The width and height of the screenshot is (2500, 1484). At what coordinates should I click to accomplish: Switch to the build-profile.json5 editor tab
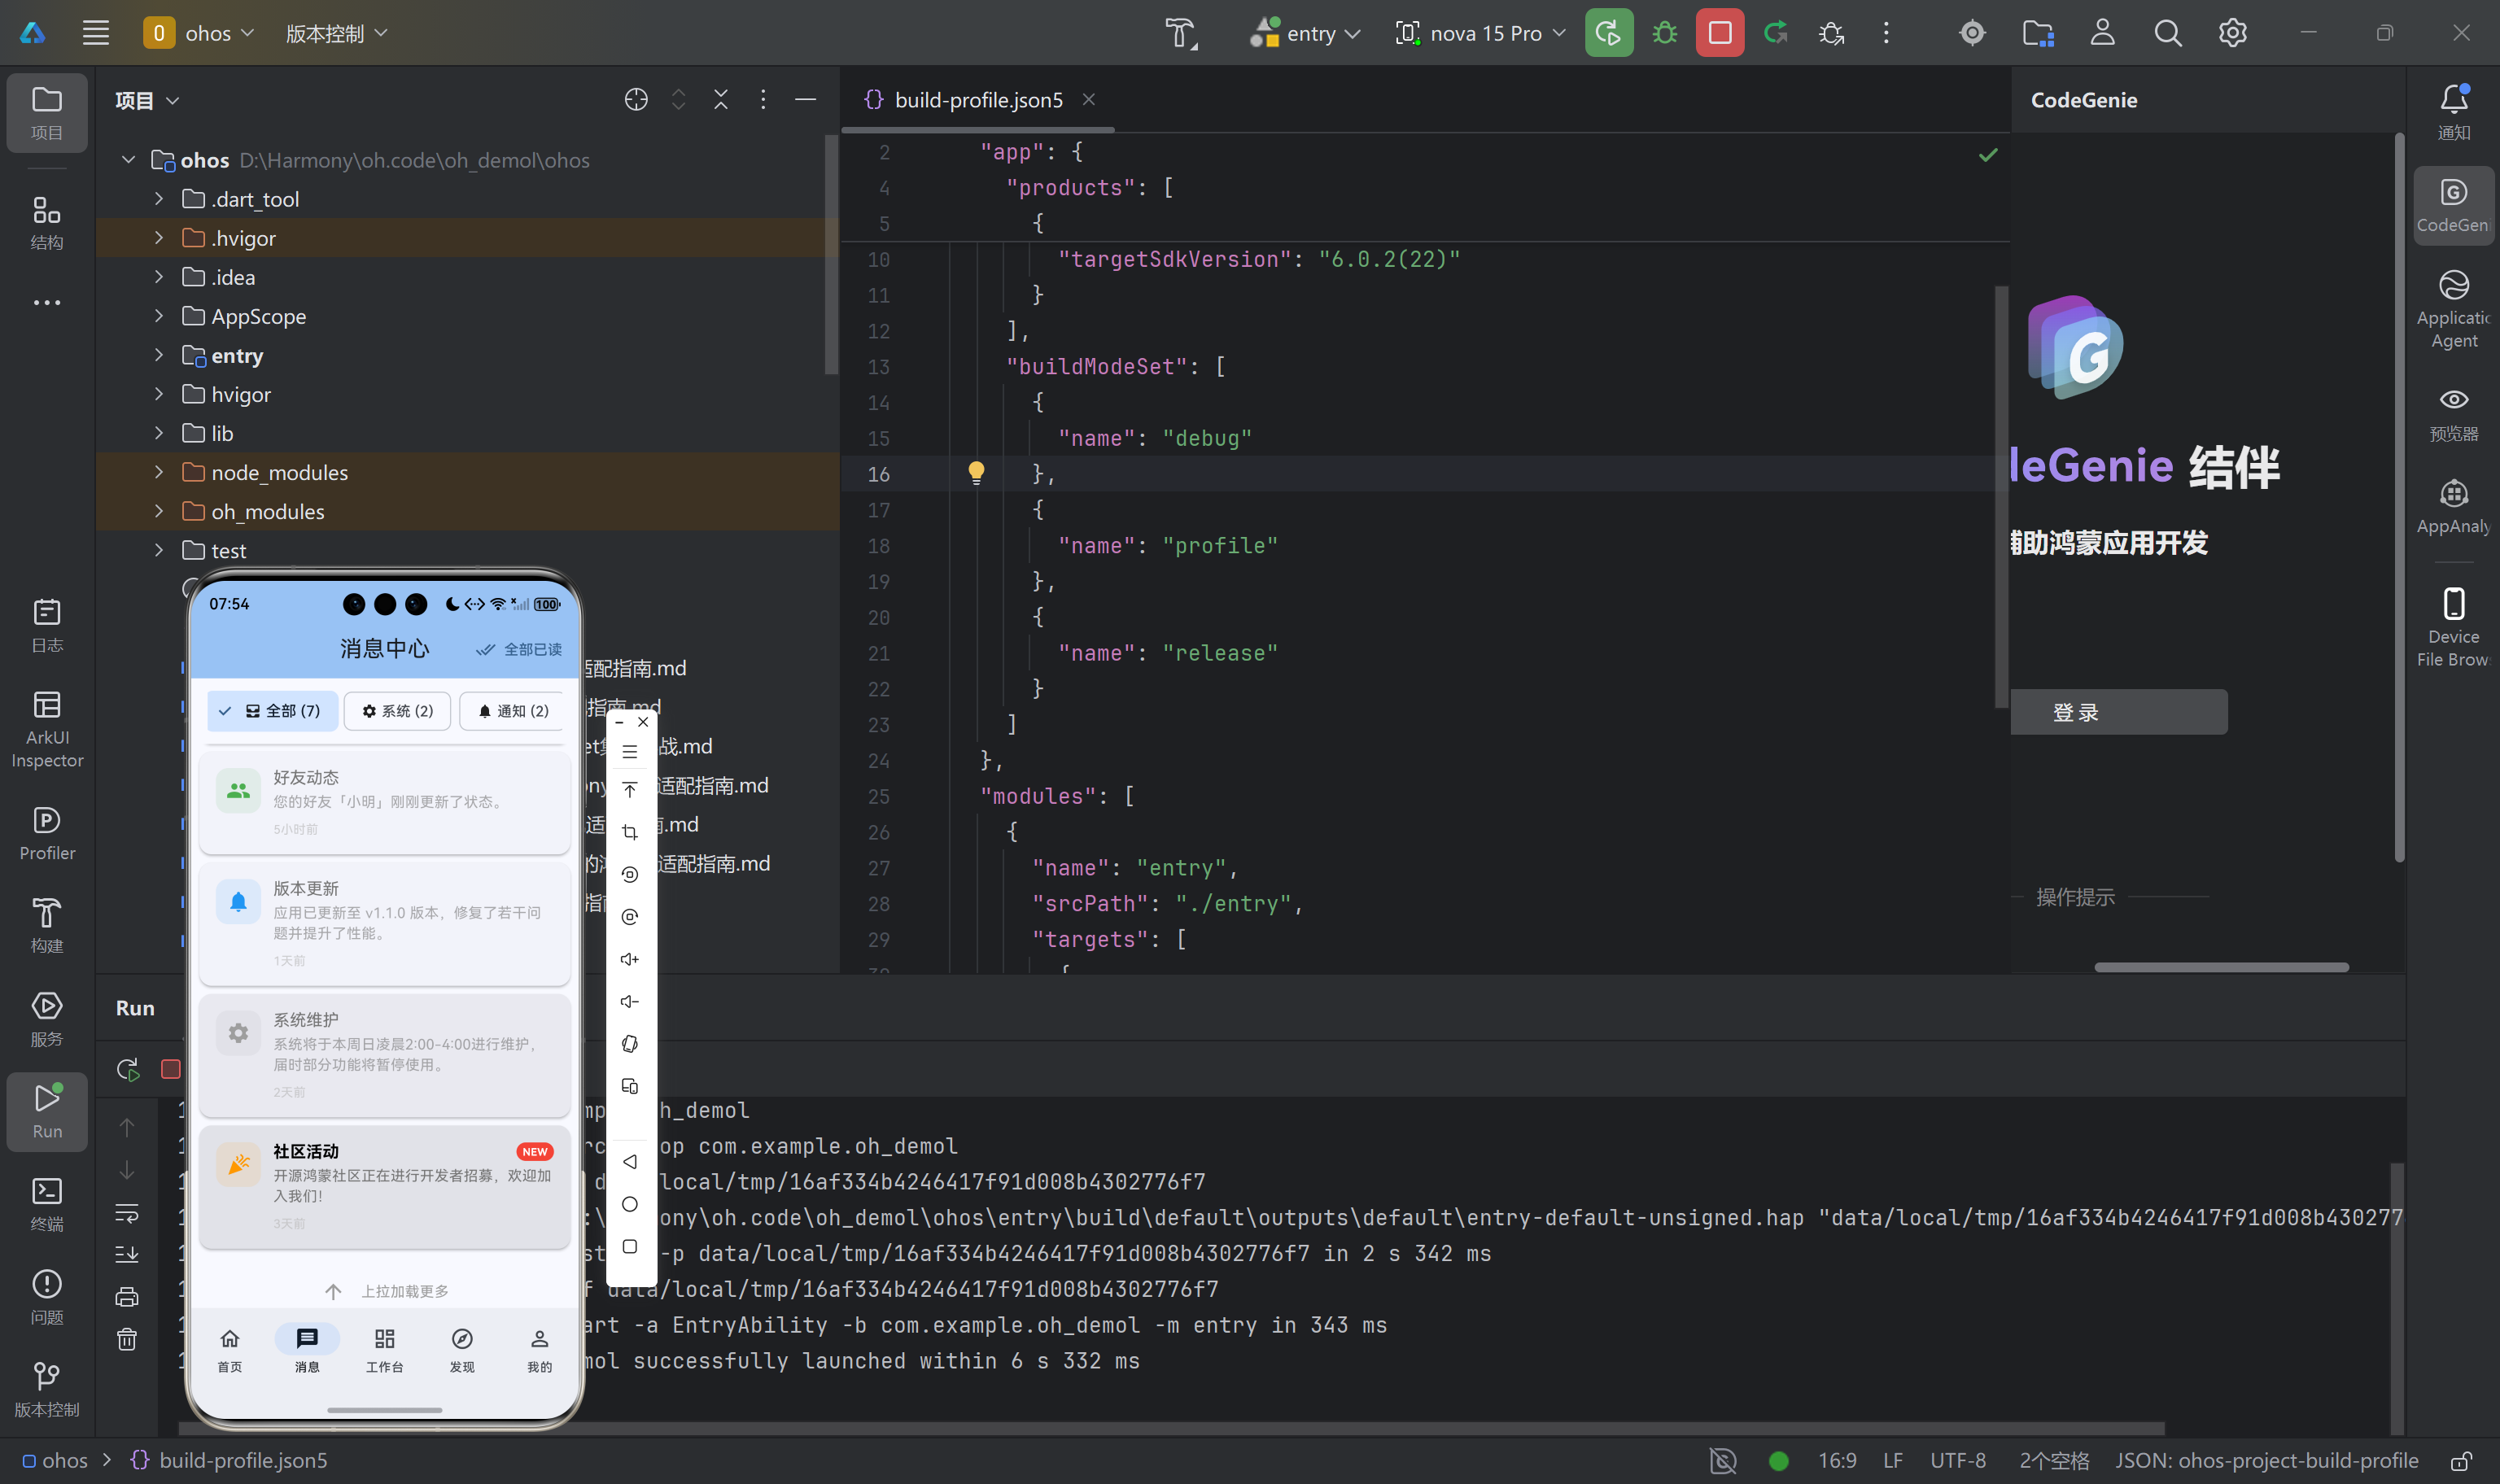977,100
